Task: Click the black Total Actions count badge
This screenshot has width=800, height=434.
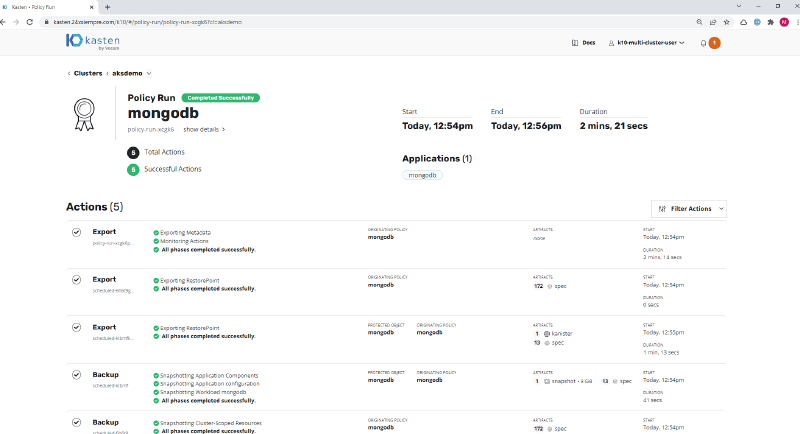Action: point(133,152)
